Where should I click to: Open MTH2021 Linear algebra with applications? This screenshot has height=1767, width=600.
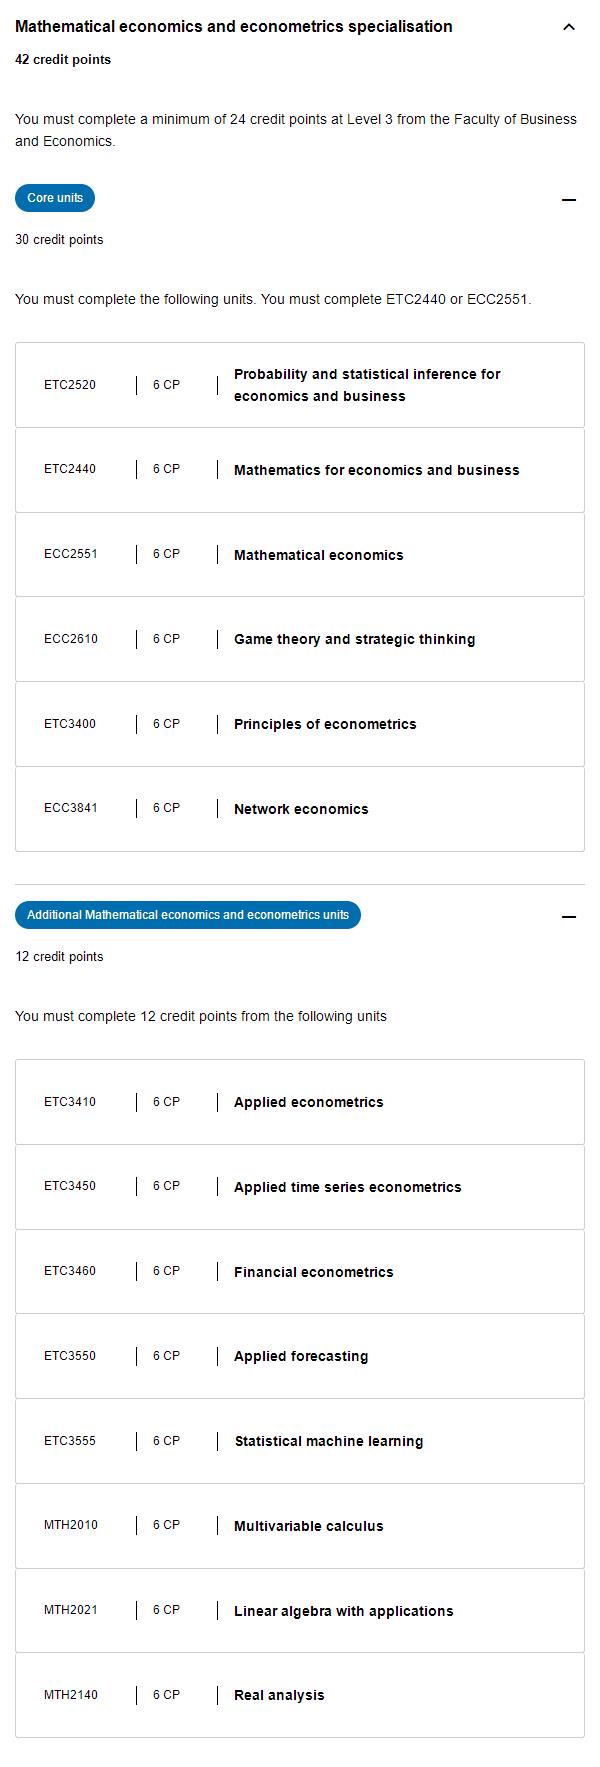(300, 1611)
